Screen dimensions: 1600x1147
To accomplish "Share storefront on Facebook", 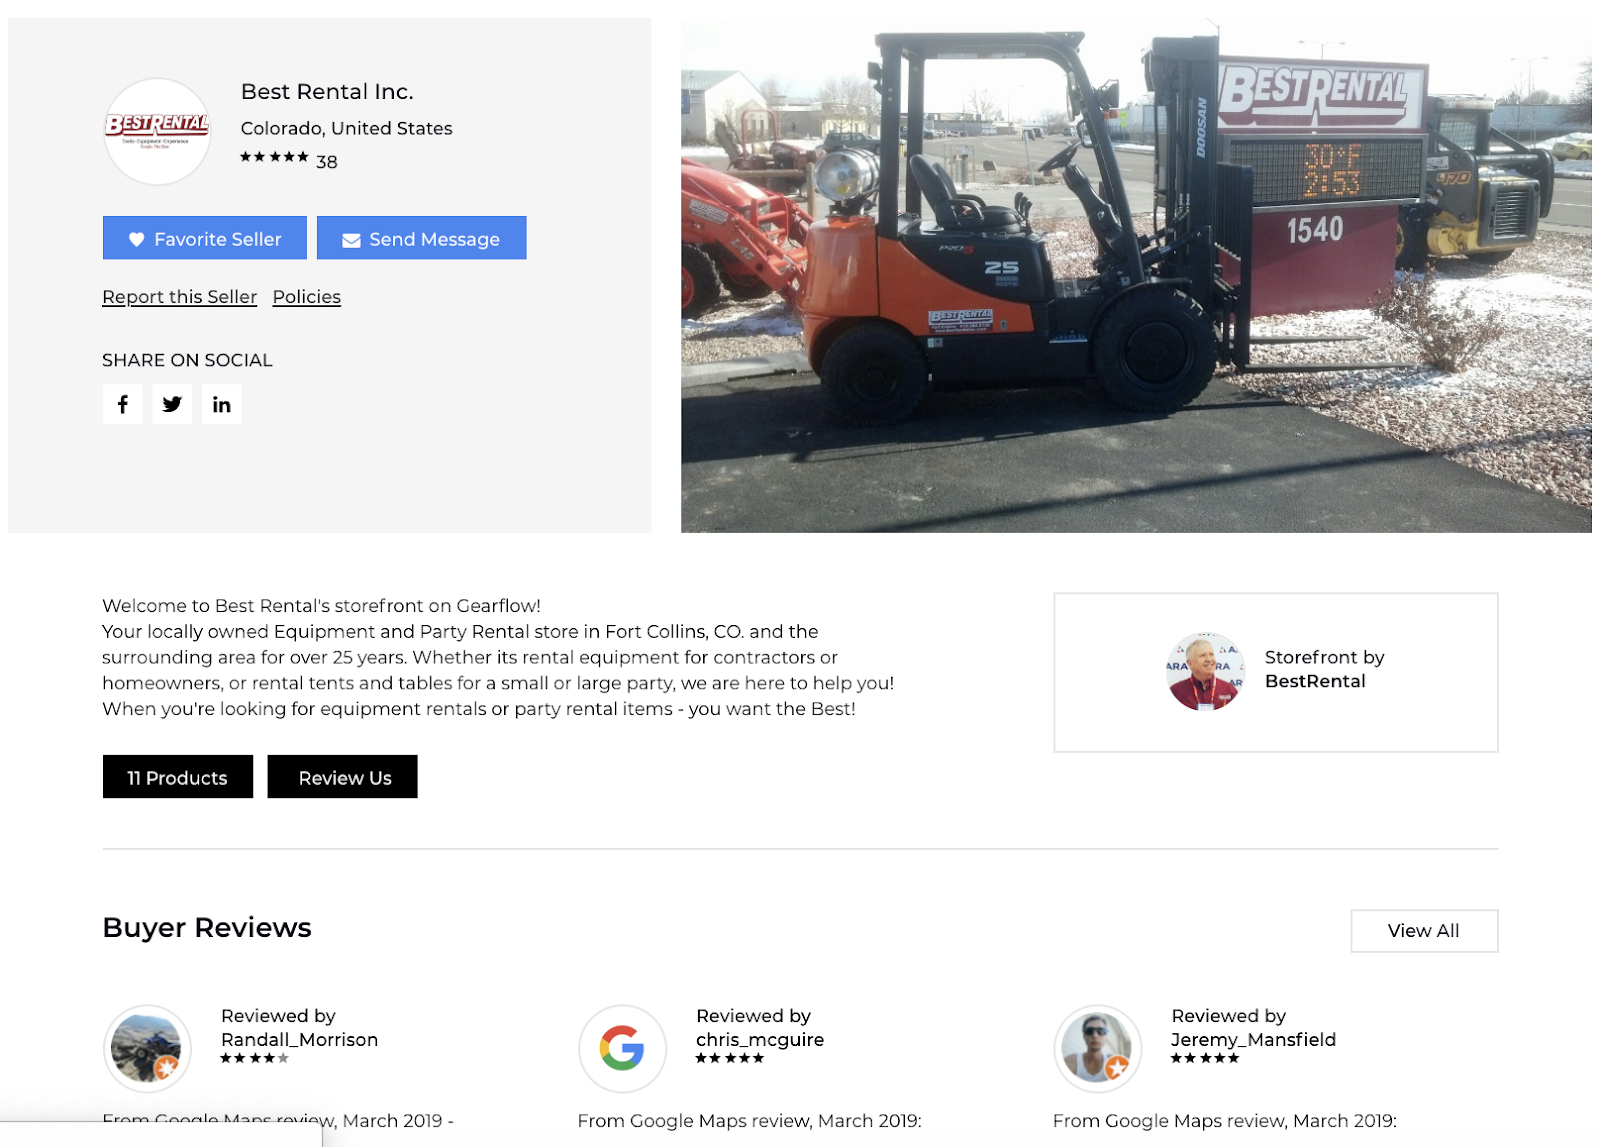I will 122,404.
